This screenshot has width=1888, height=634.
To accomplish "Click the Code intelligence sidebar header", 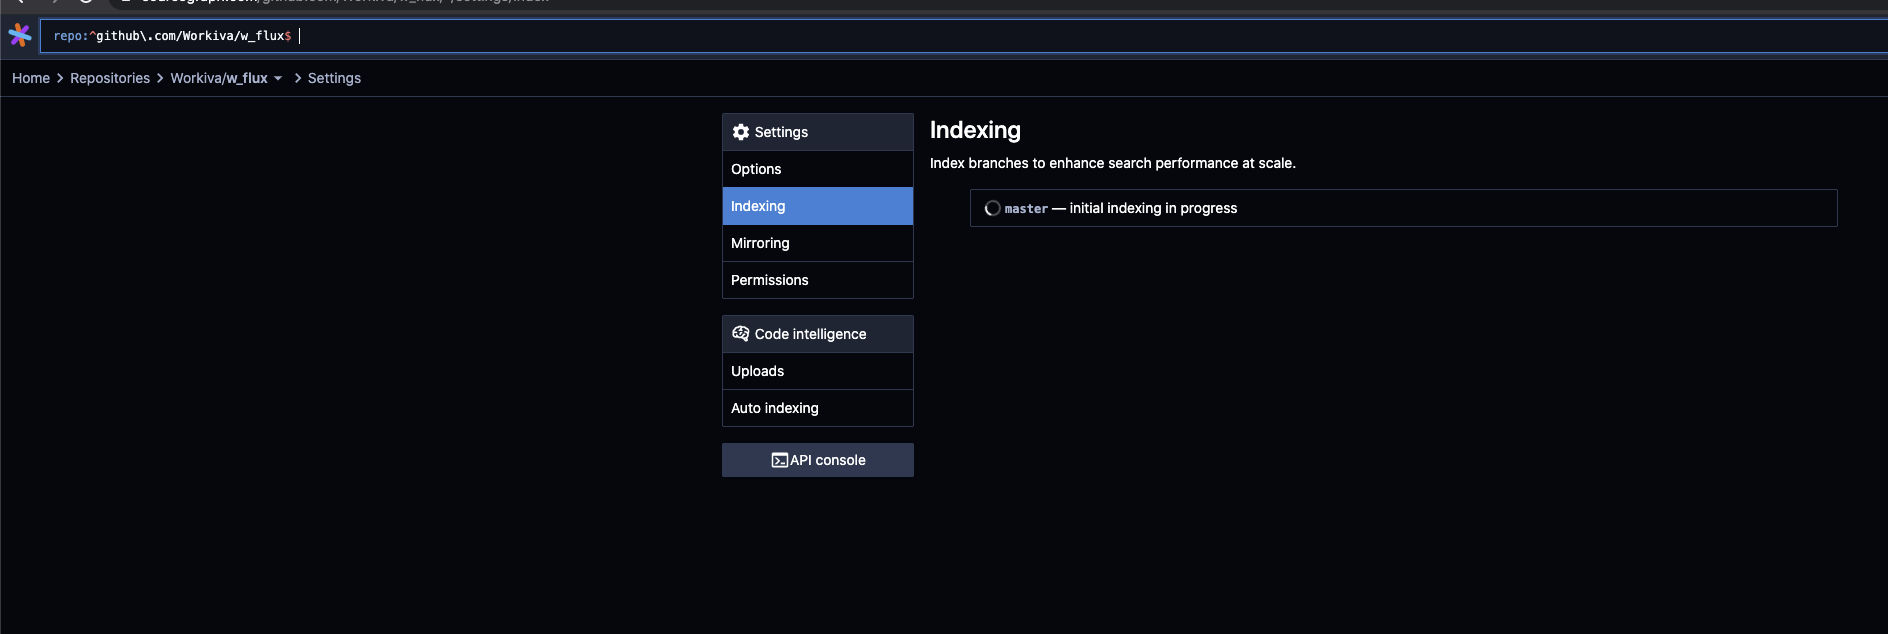I will [818, 334].
